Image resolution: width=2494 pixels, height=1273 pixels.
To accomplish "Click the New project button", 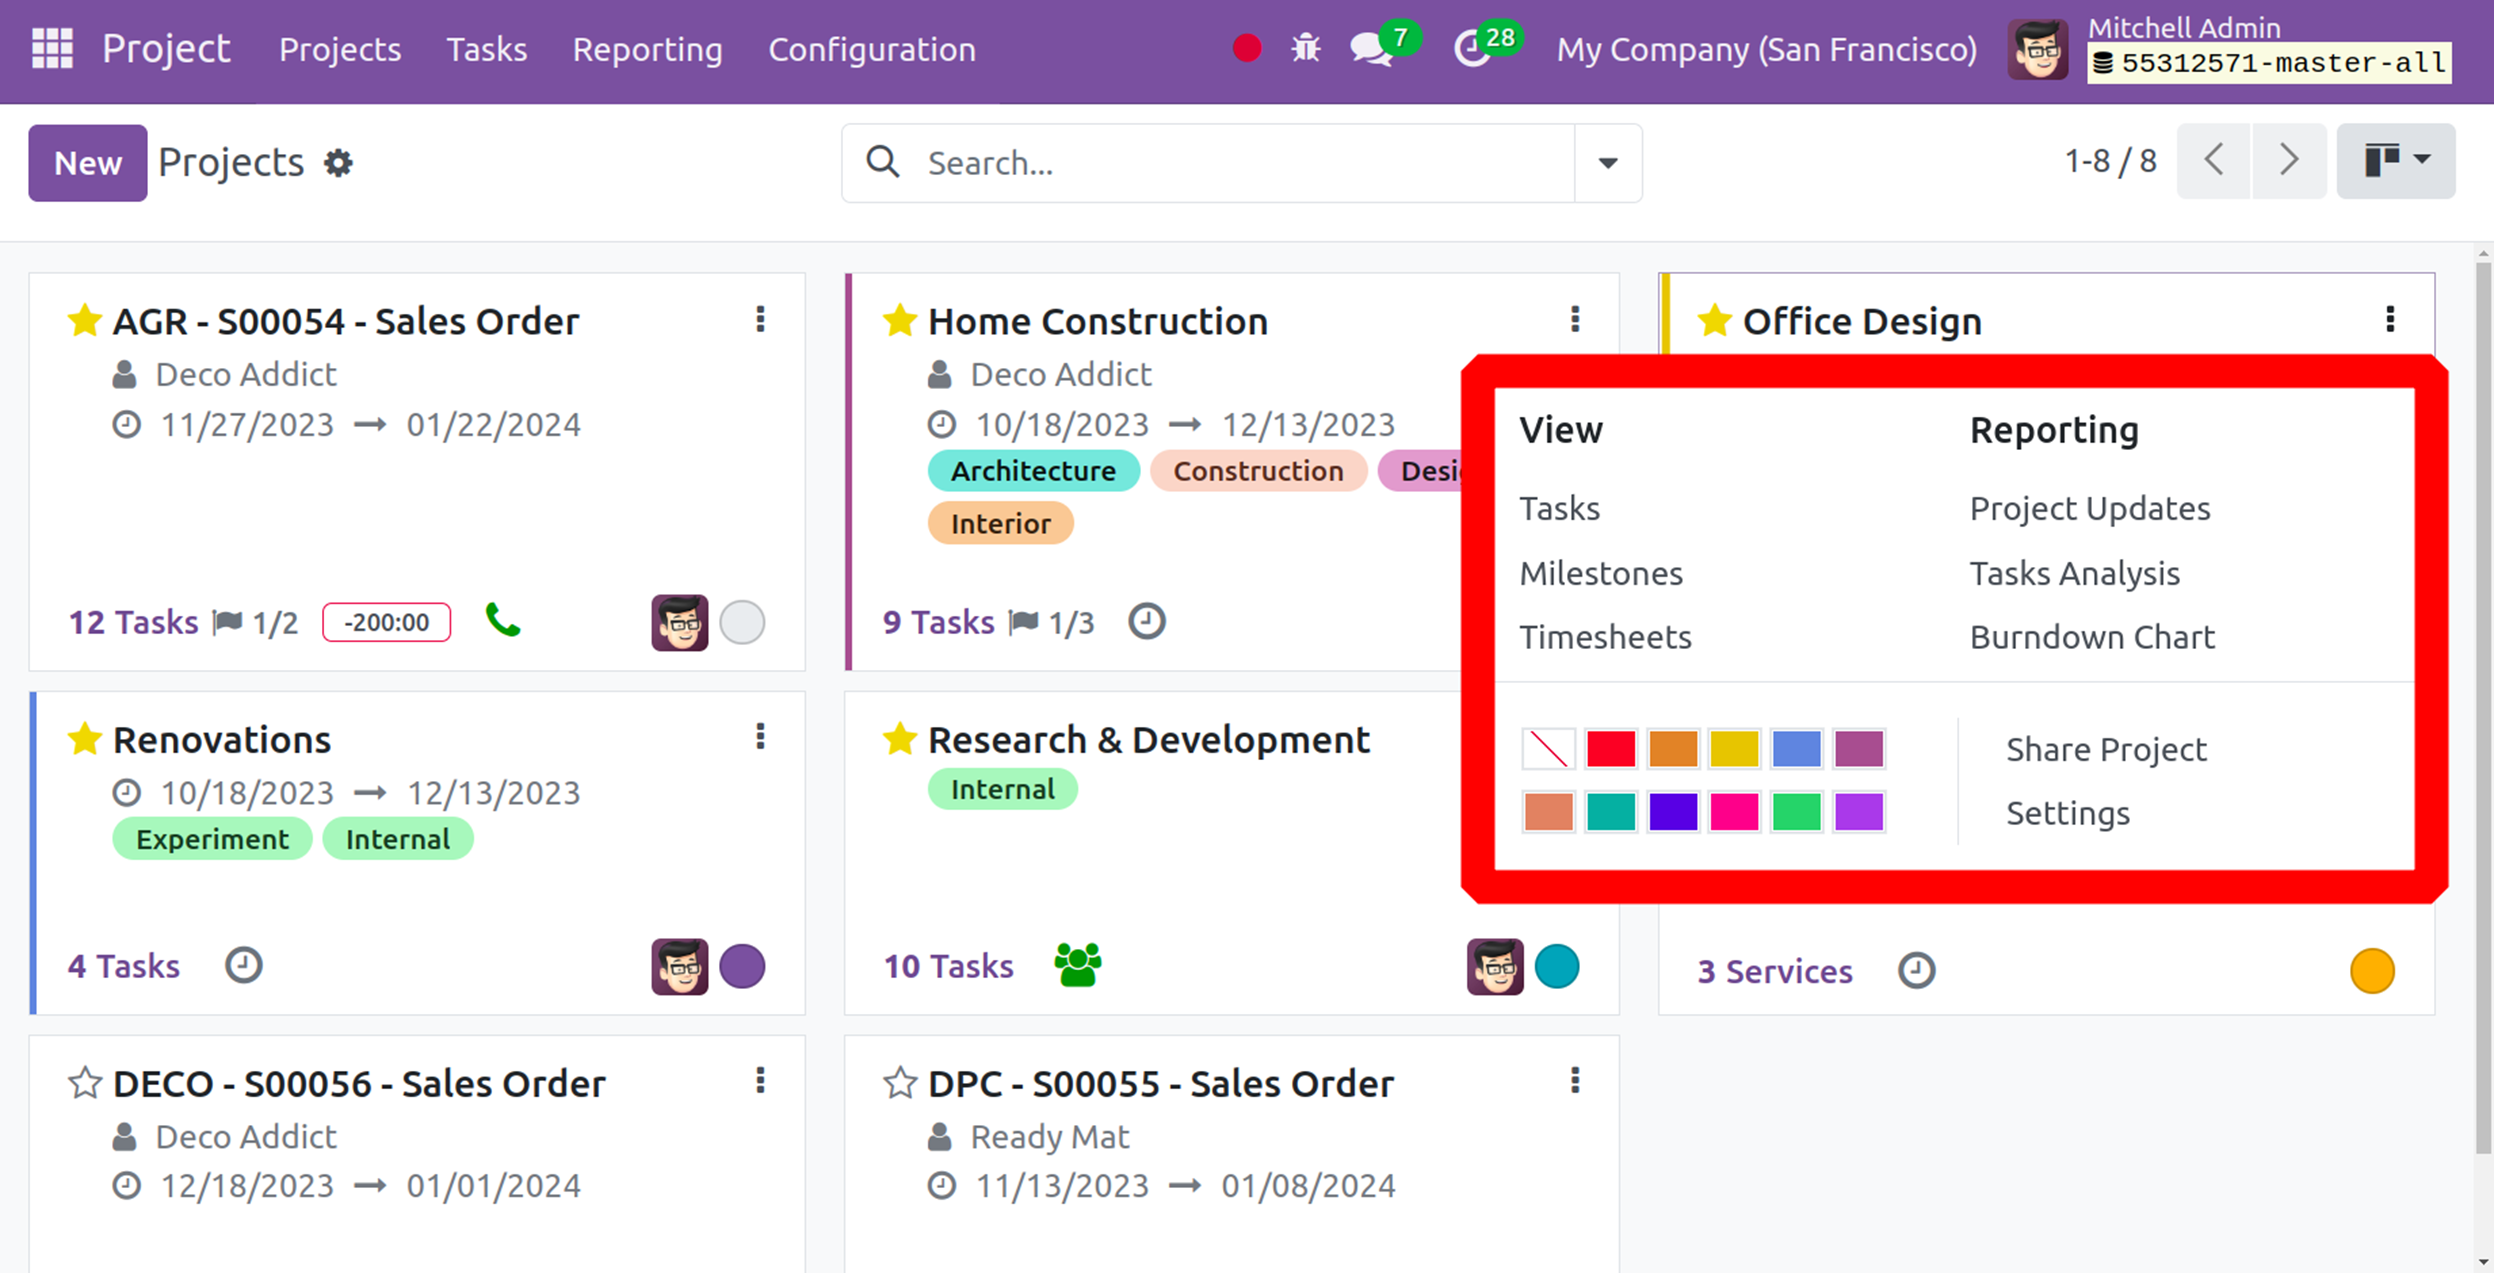I will tap(88, 163).
